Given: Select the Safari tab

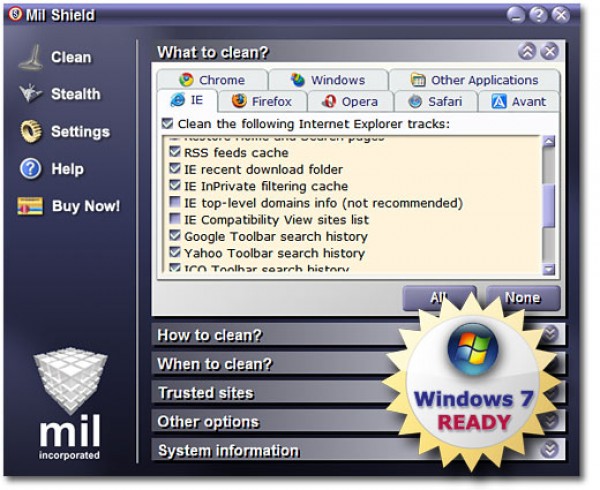Looking at the screenshot, I should (436, 101).
